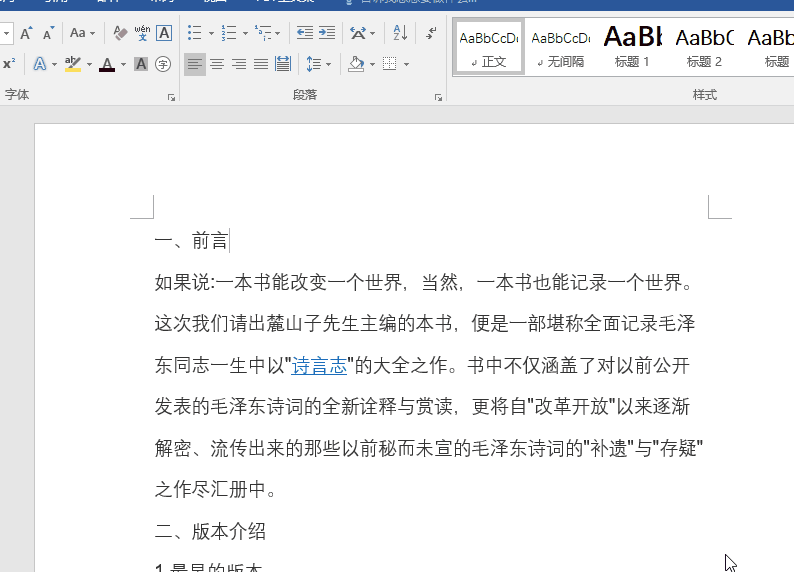Click the Distributed alignment icon
Screen dimensions: 794x572
[x=283, y=65]
